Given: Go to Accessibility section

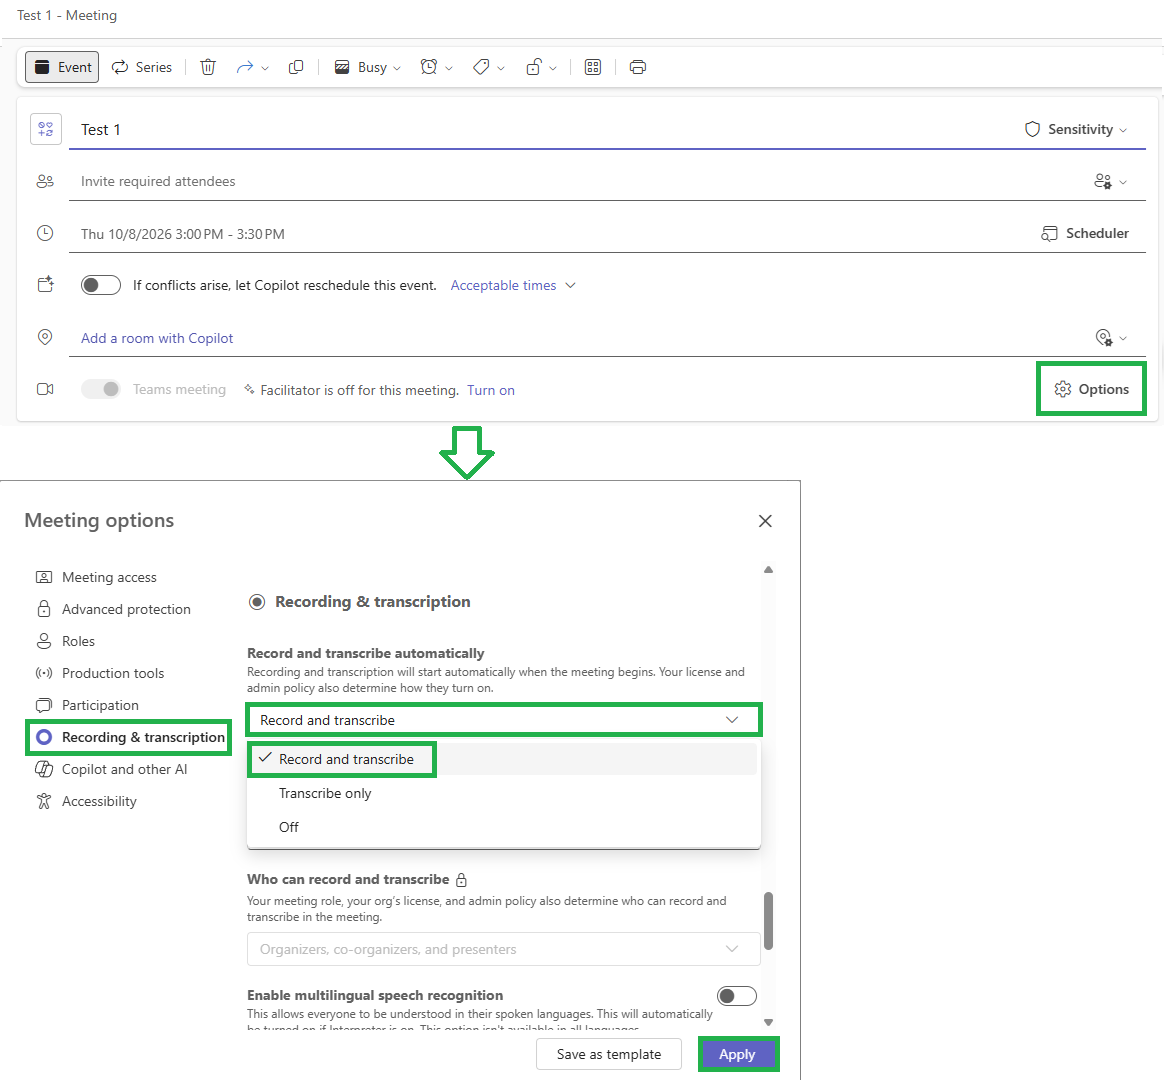Looking at the screenshot, I should [x=86, y=802].
